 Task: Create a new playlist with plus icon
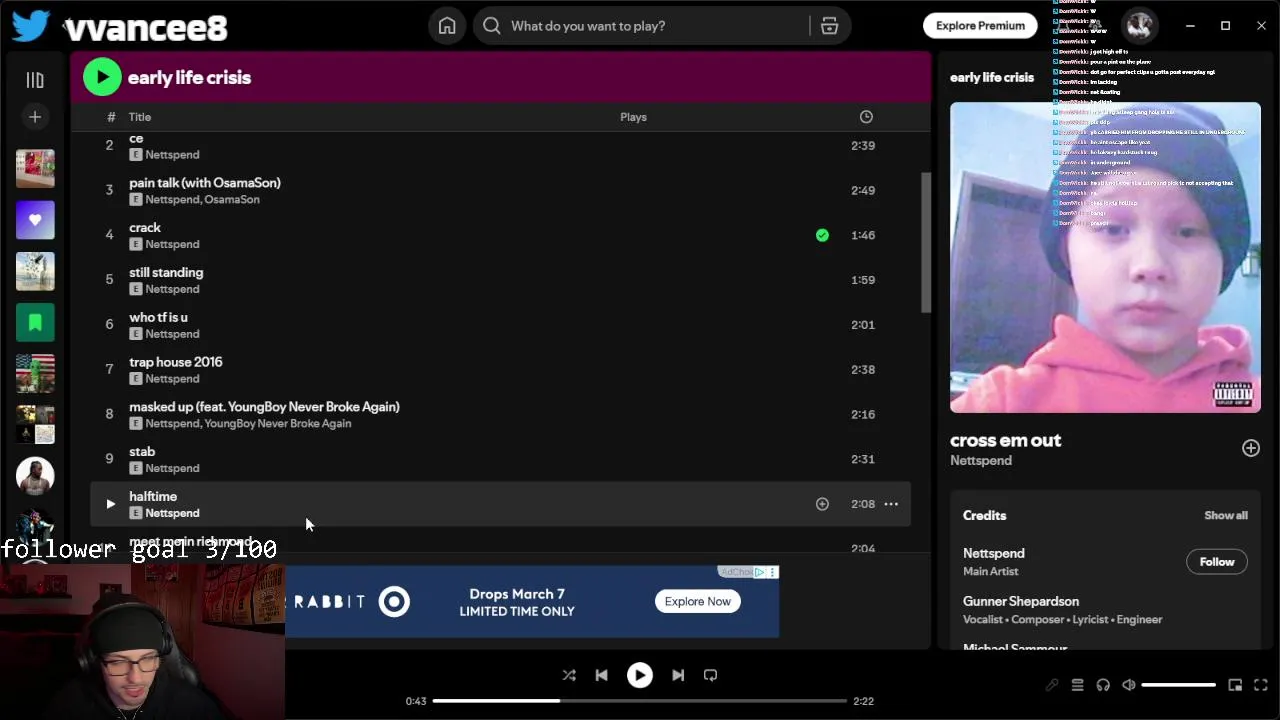coord(35,117)
